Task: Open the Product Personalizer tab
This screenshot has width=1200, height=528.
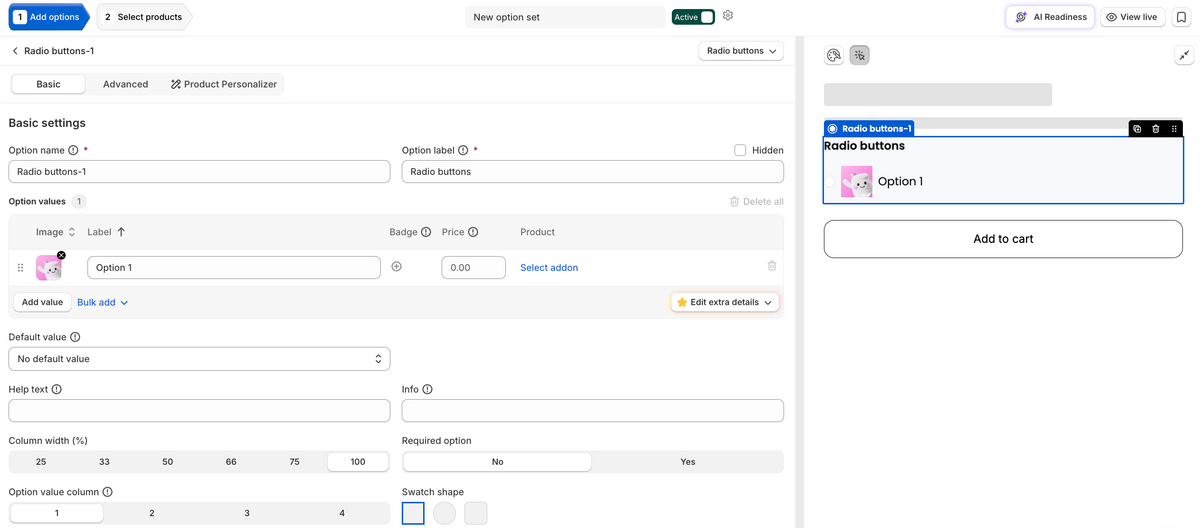Action: point(224,84)
